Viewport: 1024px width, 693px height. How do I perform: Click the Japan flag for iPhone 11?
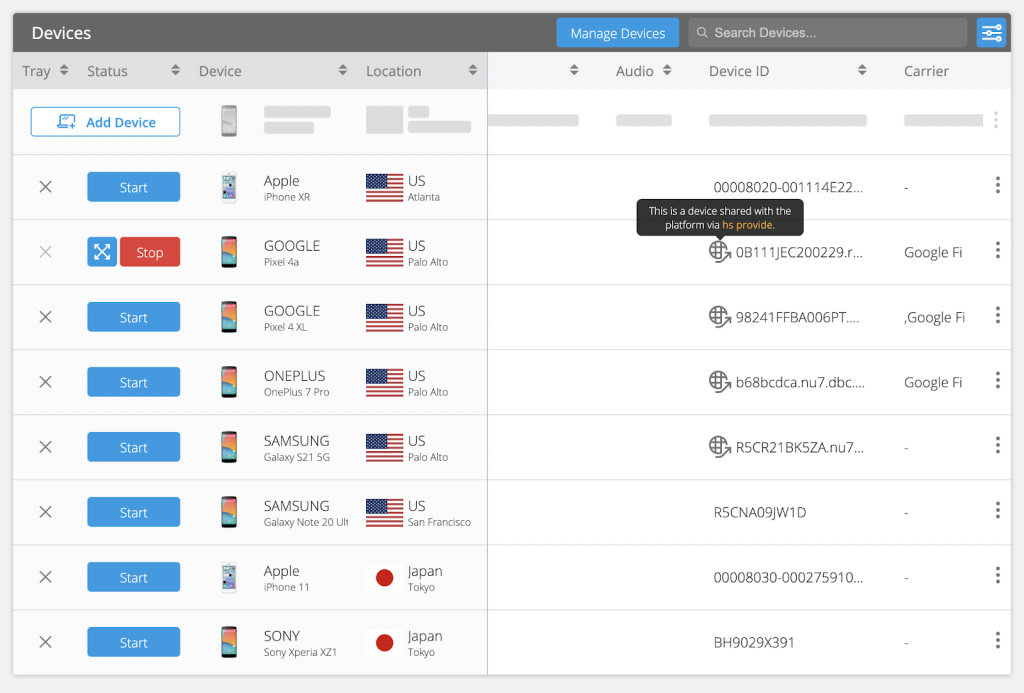click(385, 577)
